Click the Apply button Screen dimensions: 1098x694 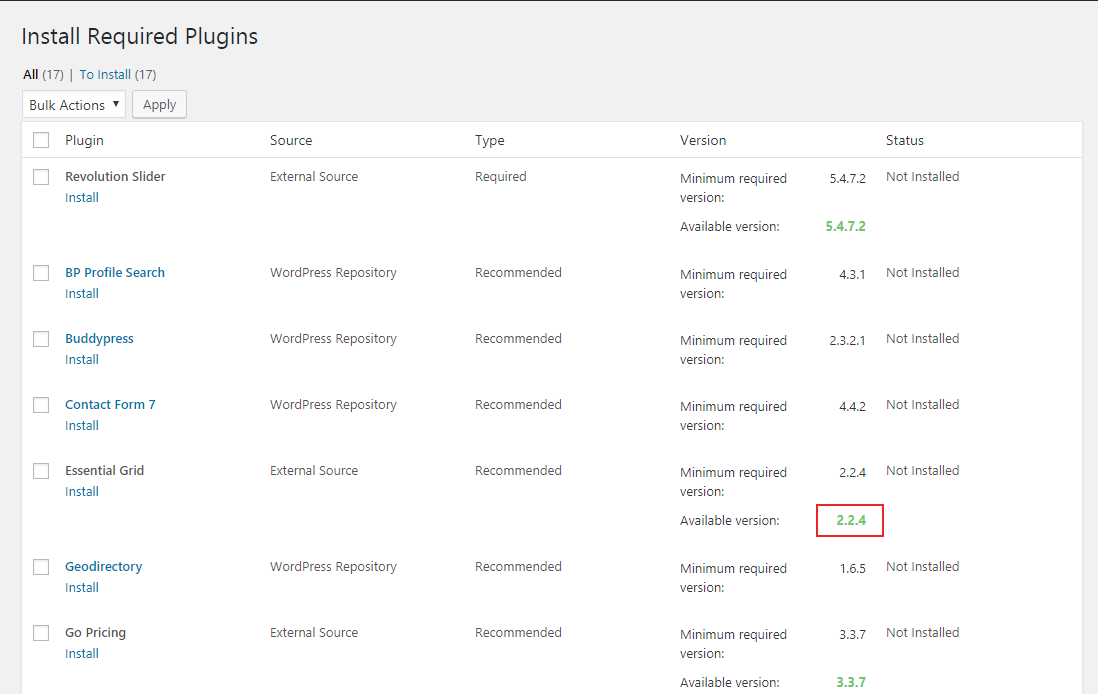(x=160, y=104)
